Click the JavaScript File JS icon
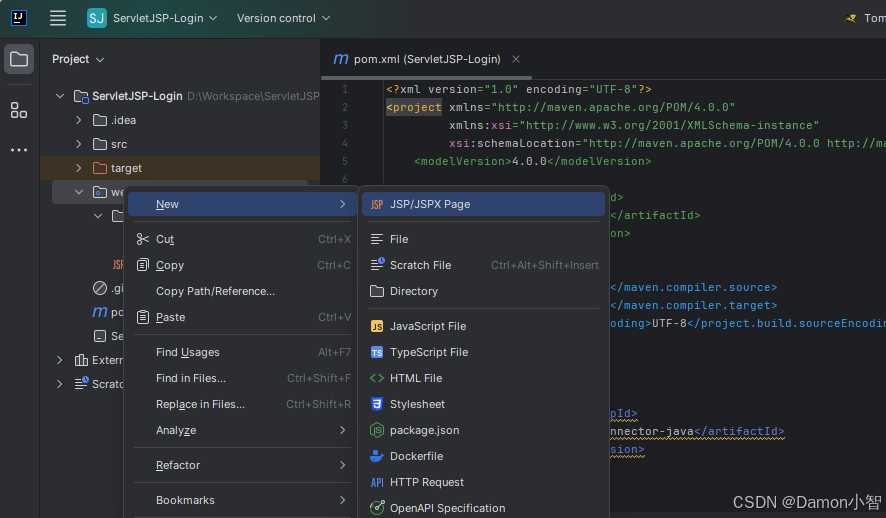 (377, 327)
